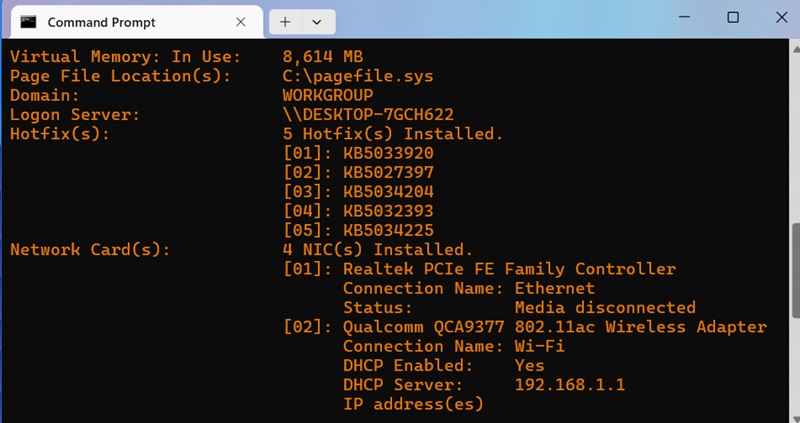Click the Media disconnected status text
Viewport: 800px width, 423px height.
604,307
